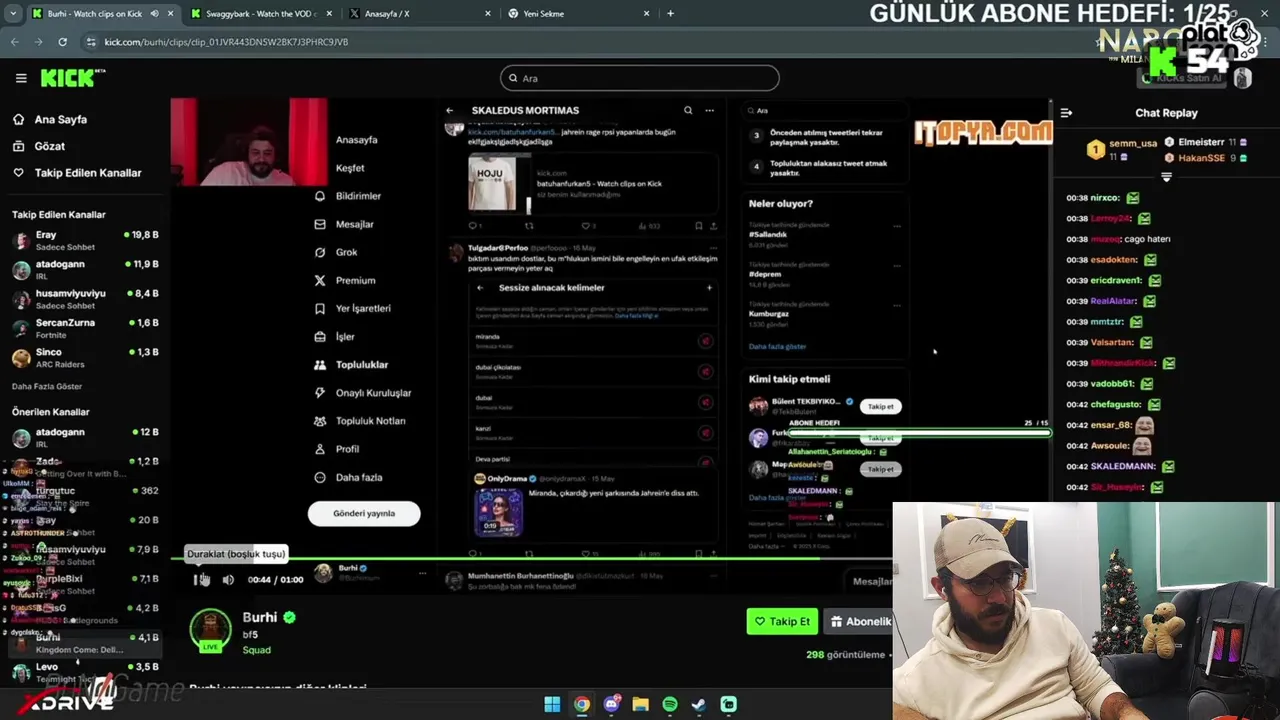Open site info icon in address bar

[91, 42]
